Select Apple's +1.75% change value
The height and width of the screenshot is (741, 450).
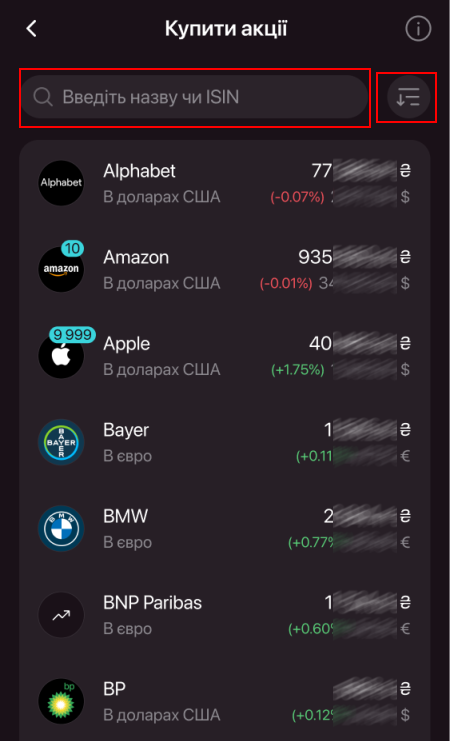[298, 370]
